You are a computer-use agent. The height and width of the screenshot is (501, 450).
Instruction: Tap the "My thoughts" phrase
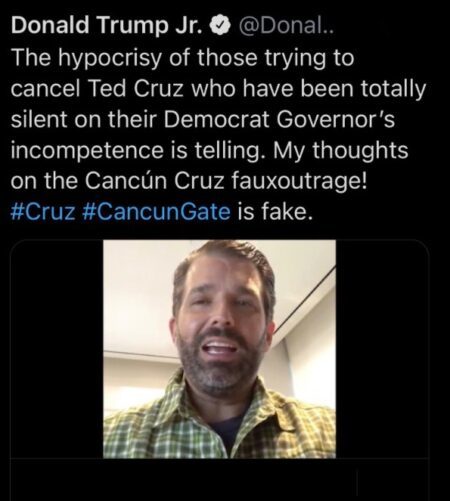click(341, 151)
